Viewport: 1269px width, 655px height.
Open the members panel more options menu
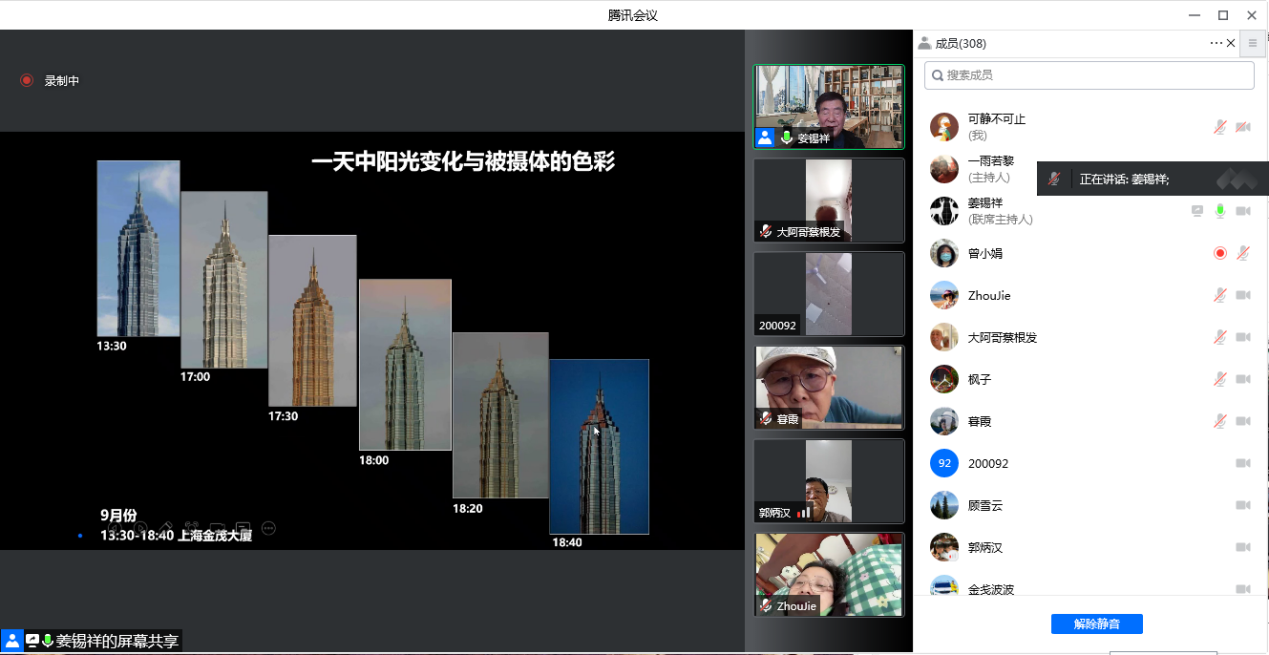[x=1216, y=43]
